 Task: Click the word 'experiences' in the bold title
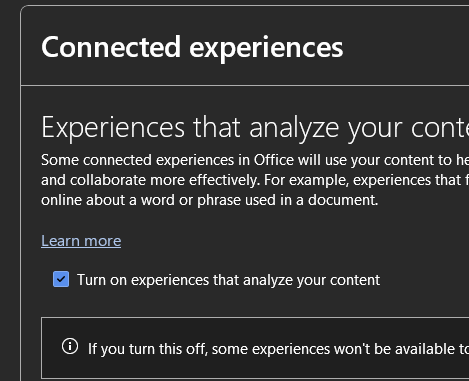pos(266,49)
